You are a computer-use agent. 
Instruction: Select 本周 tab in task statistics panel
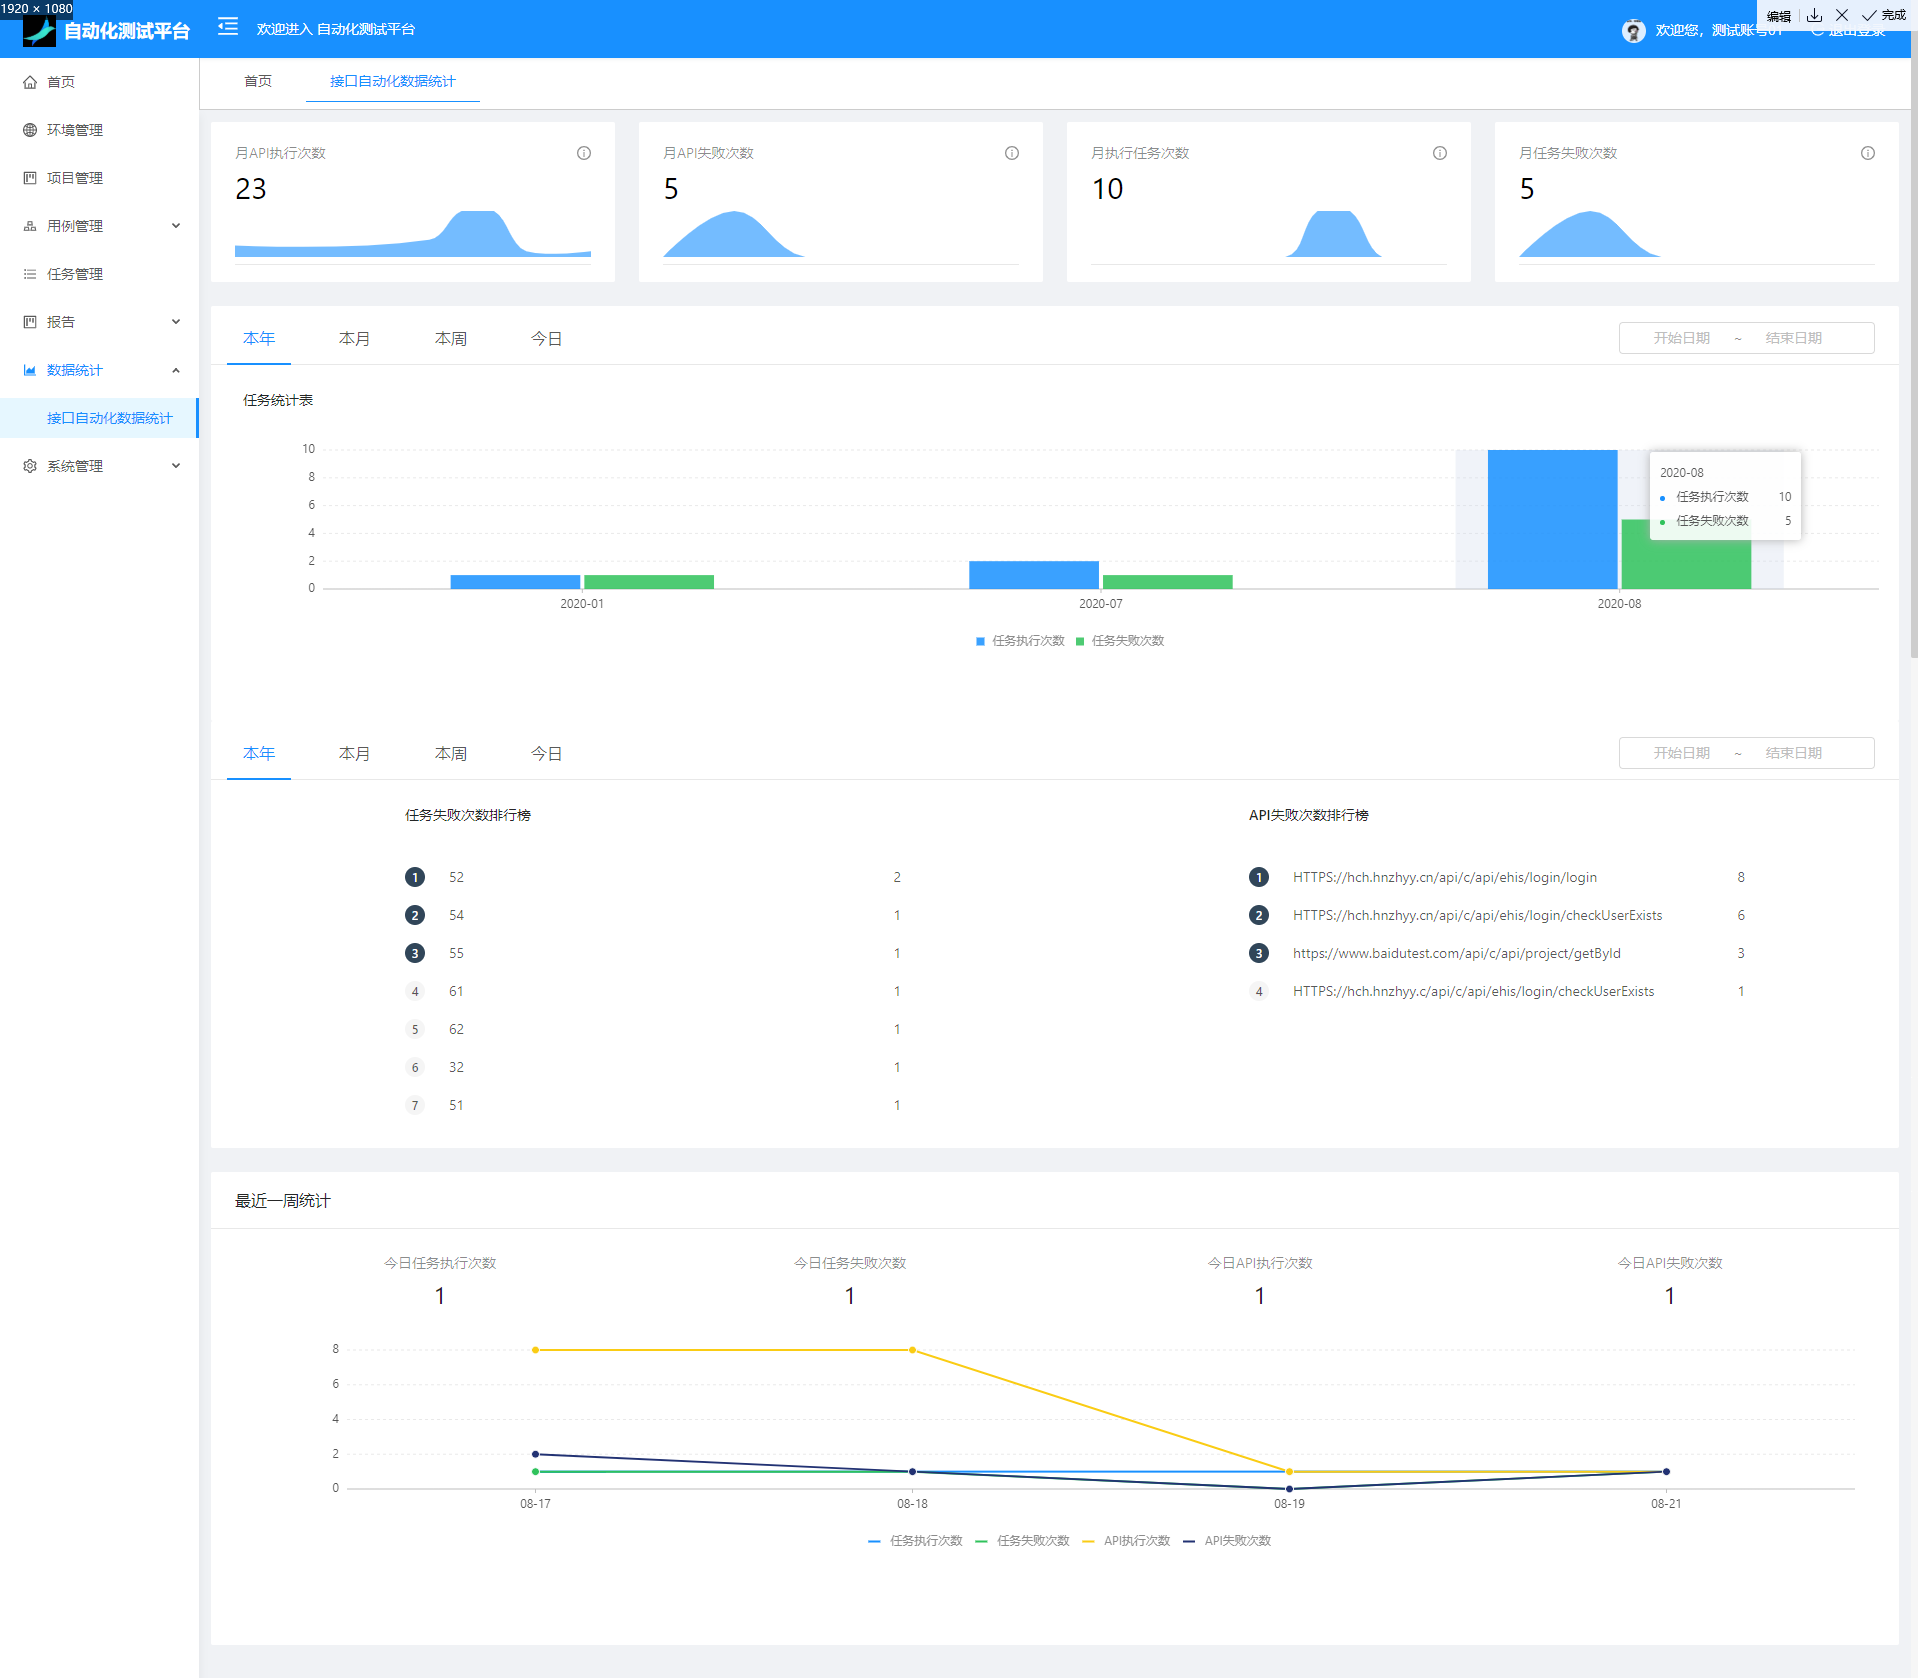click(x=451, y=339)
